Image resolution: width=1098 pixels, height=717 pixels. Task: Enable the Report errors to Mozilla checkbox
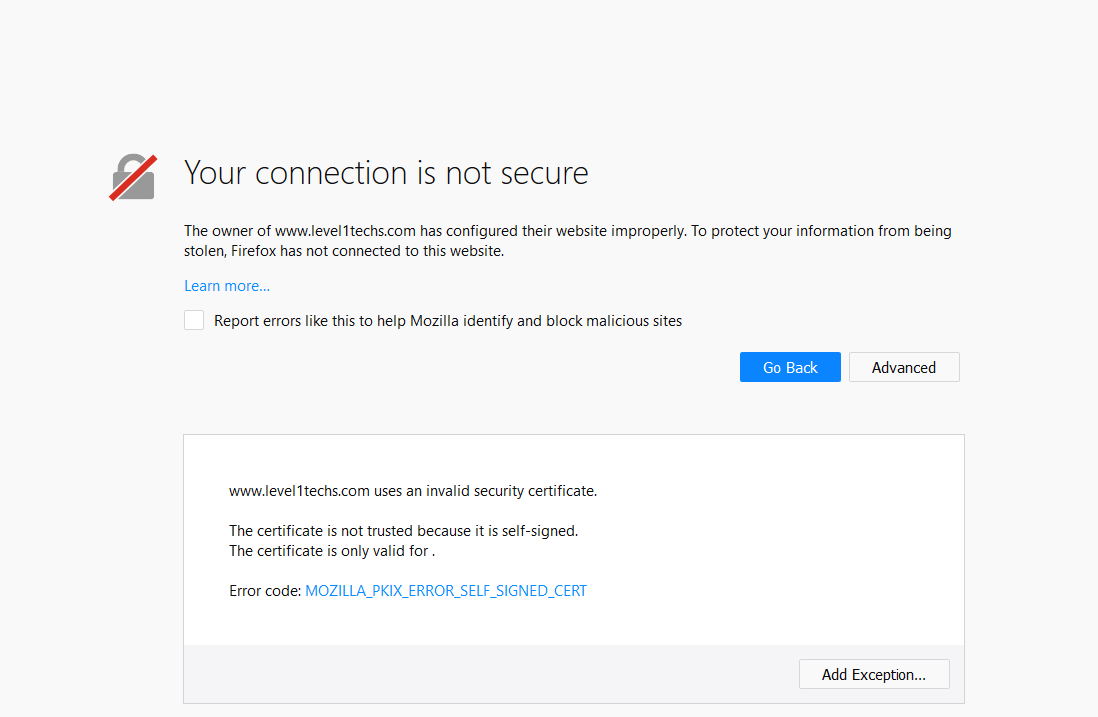(x=194, y=321)
